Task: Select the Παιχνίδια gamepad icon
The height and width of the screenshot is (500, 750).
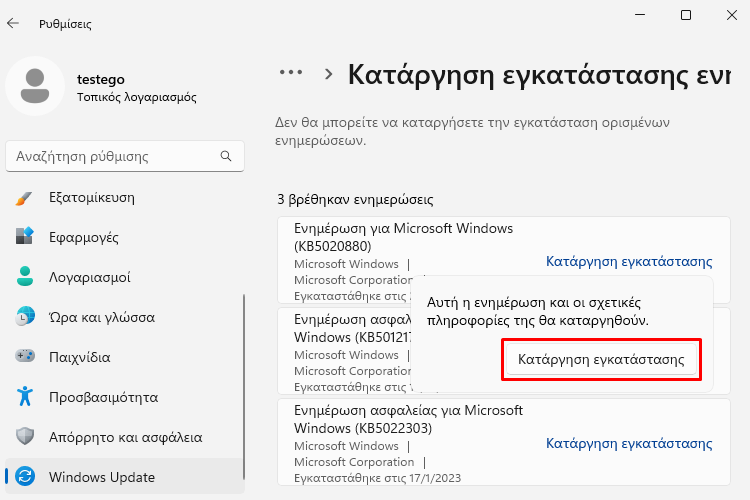Action: pos(25,356)
